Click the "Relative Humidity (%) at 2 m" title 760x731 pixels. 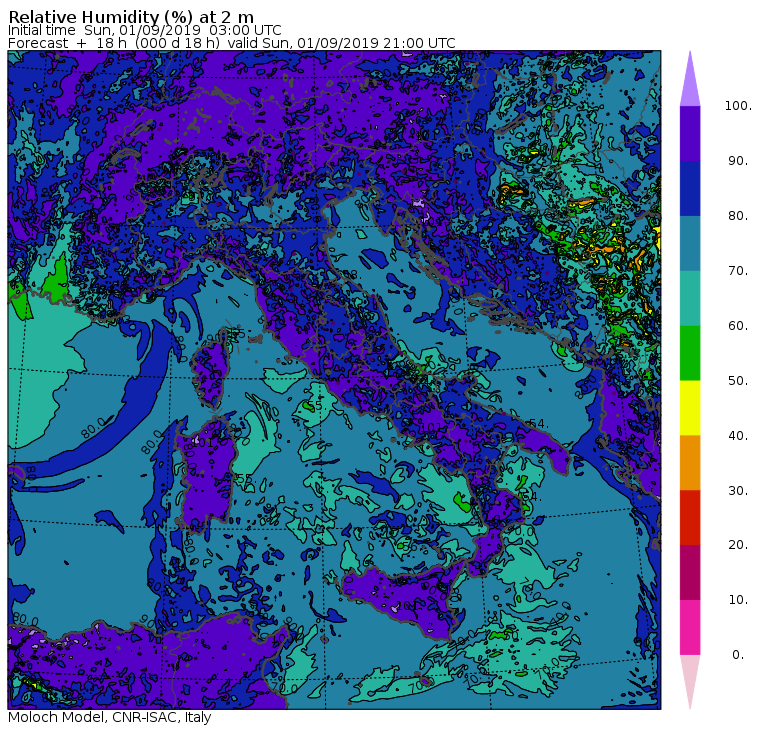click(131, 17)
